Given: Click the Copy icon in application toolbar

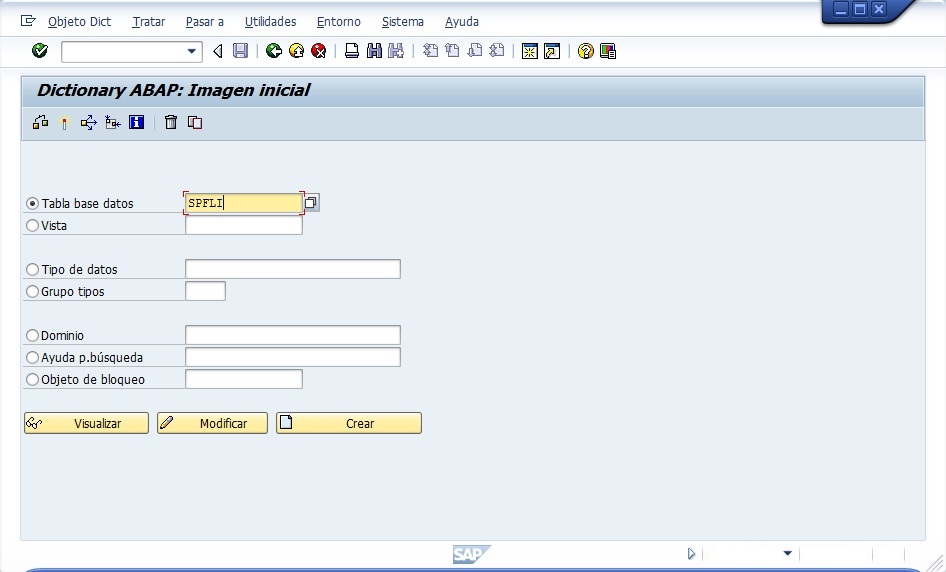Looking at the screenshot, I should click(x=195, y=122).
